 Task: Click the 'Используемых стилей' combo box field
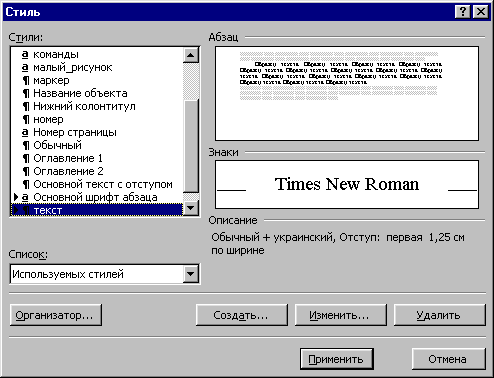click(105, 274)
